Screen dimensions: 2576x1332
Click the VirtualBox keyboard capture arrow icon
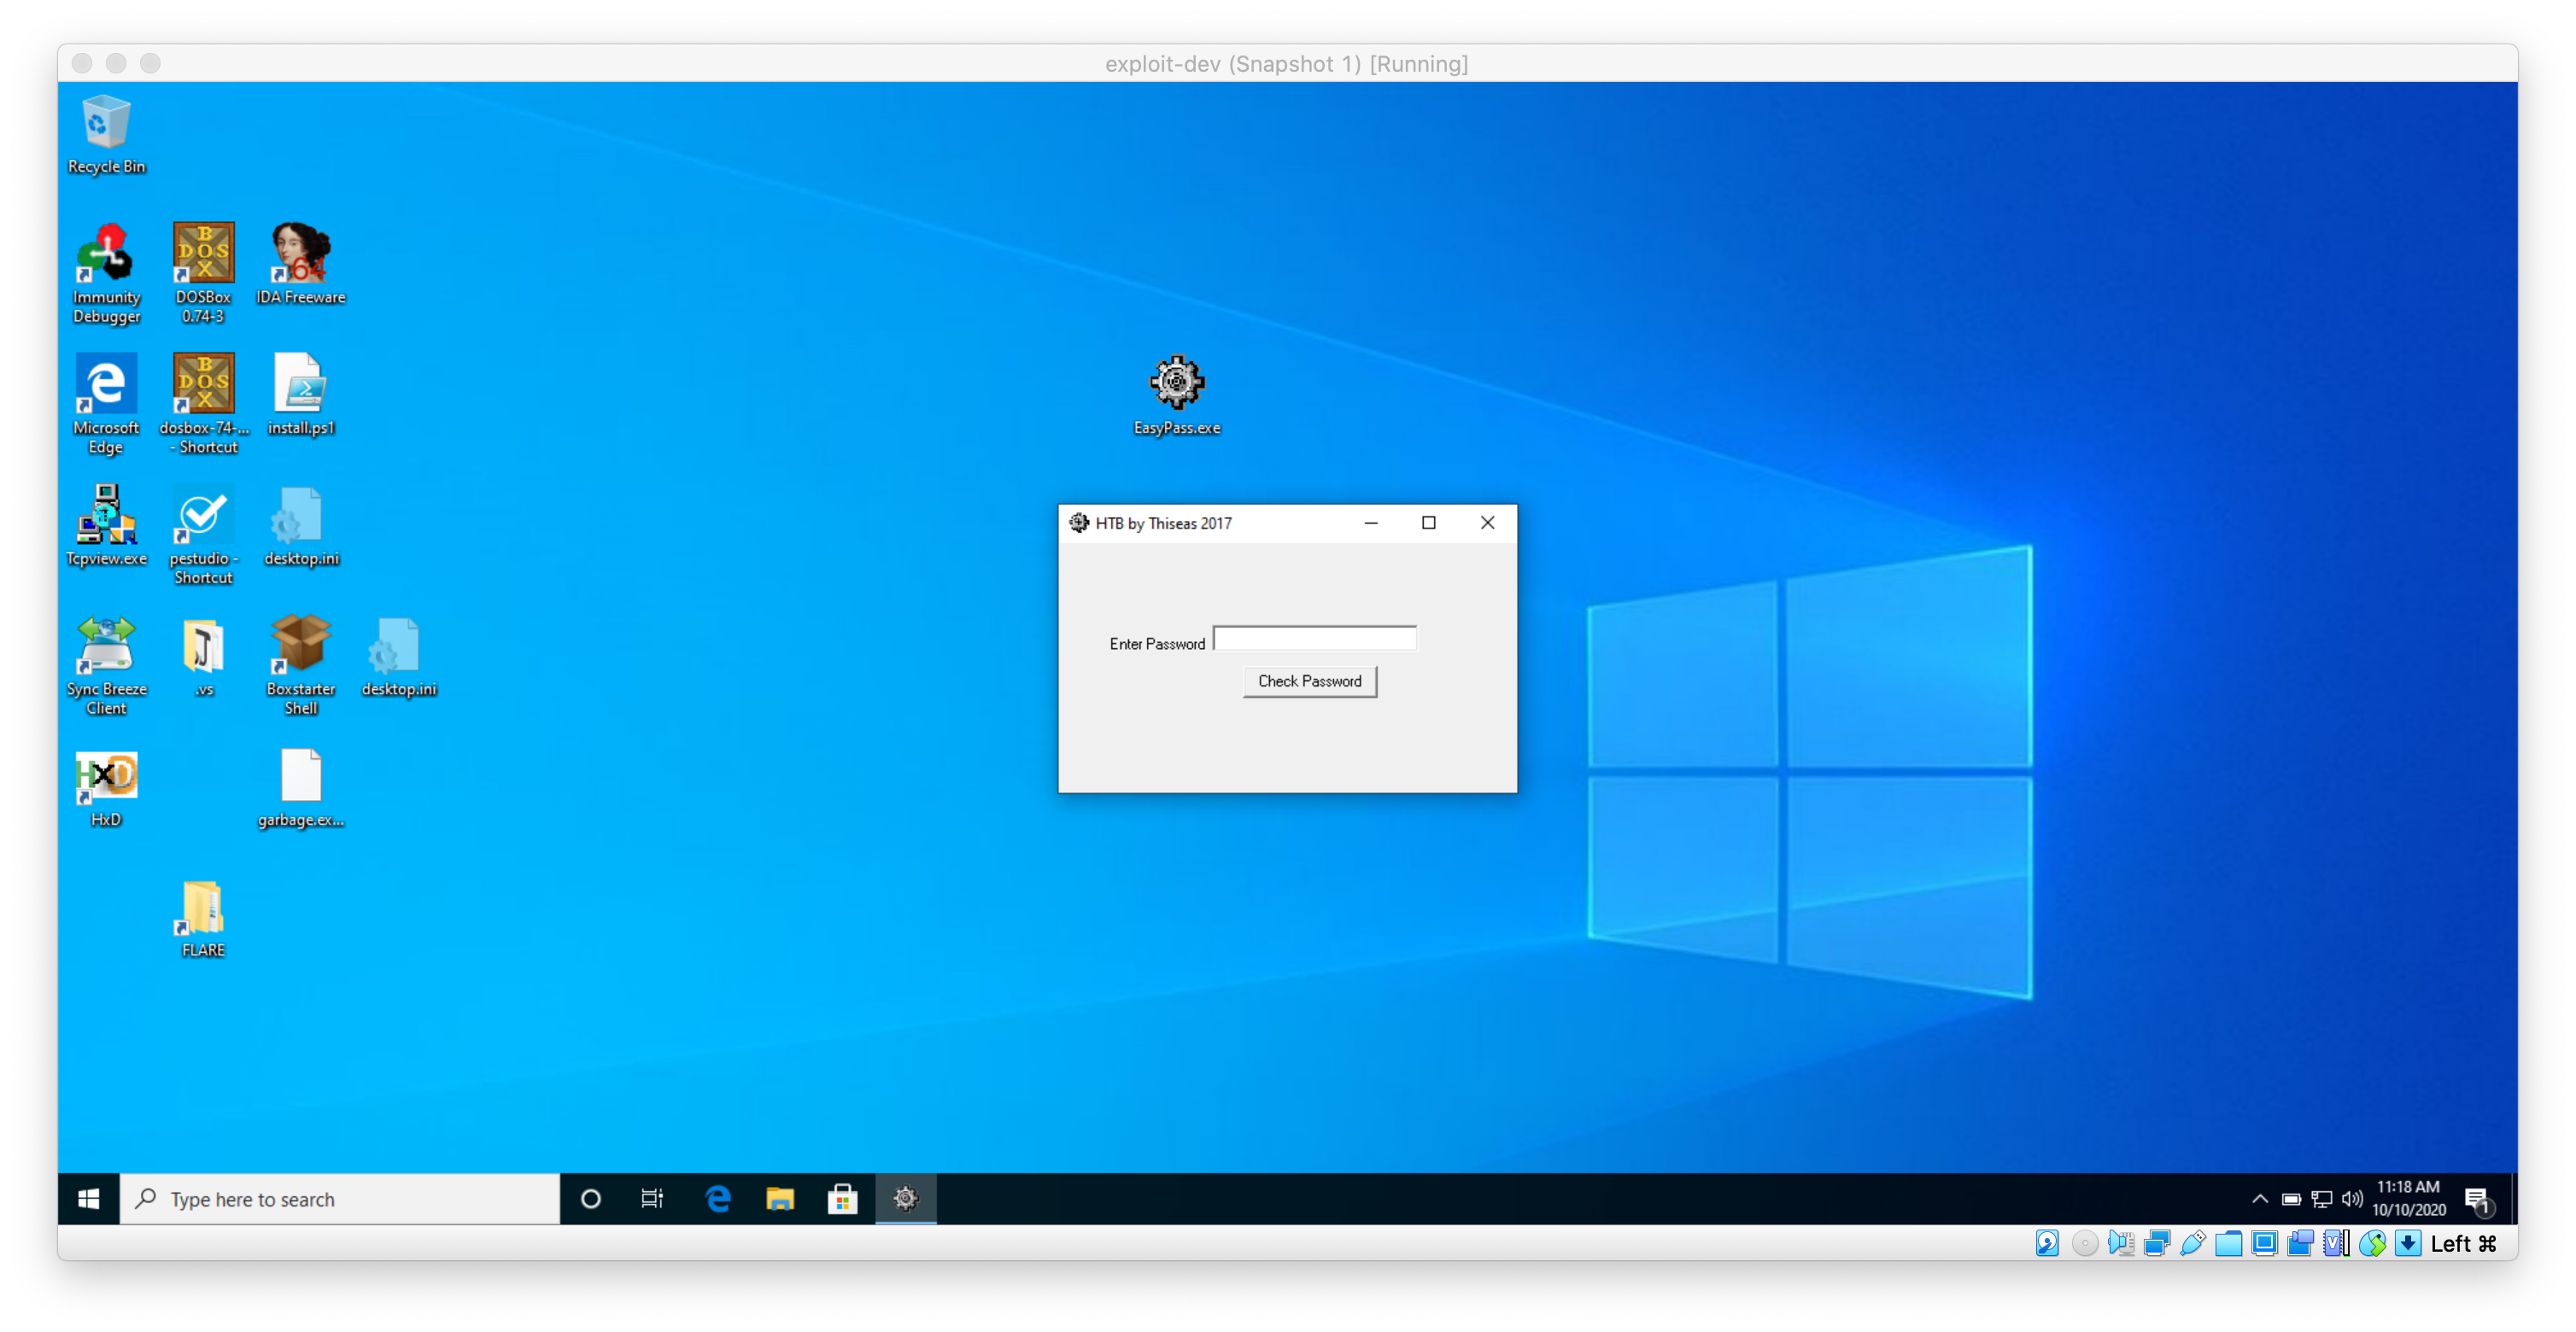(x=2408, y=1243)
